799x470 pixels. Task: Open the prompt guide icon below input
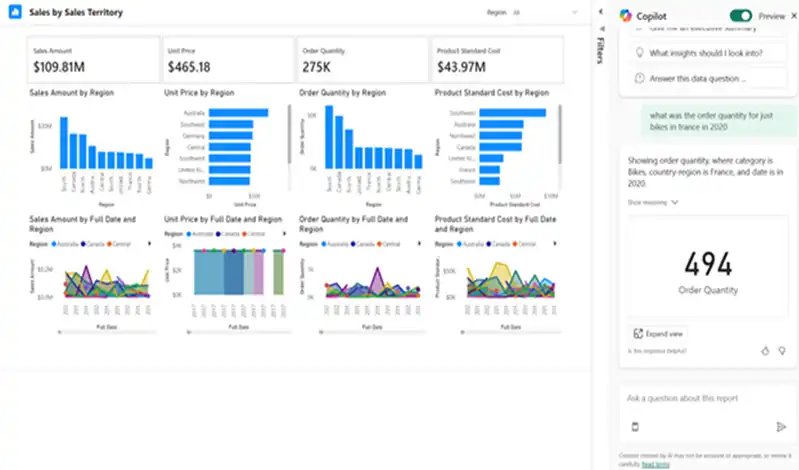tap(635, 427)
